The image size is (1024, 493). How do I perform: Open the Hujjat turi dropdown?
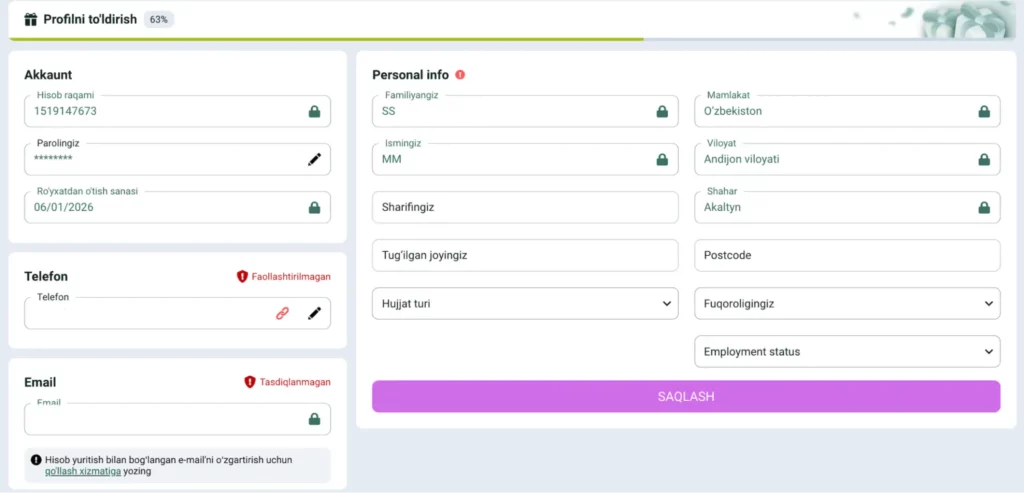[x=525, y=303]
